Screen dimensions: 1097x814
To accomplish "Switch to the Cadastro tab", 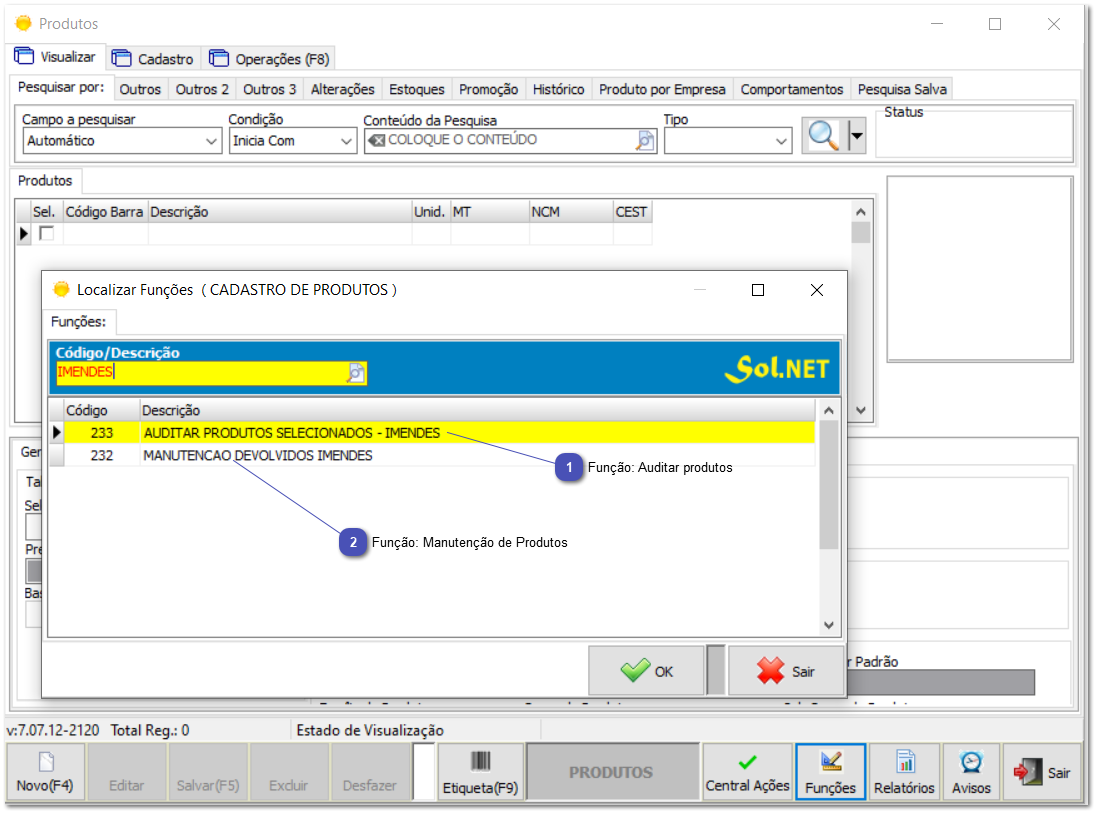I will pos(155,59).
